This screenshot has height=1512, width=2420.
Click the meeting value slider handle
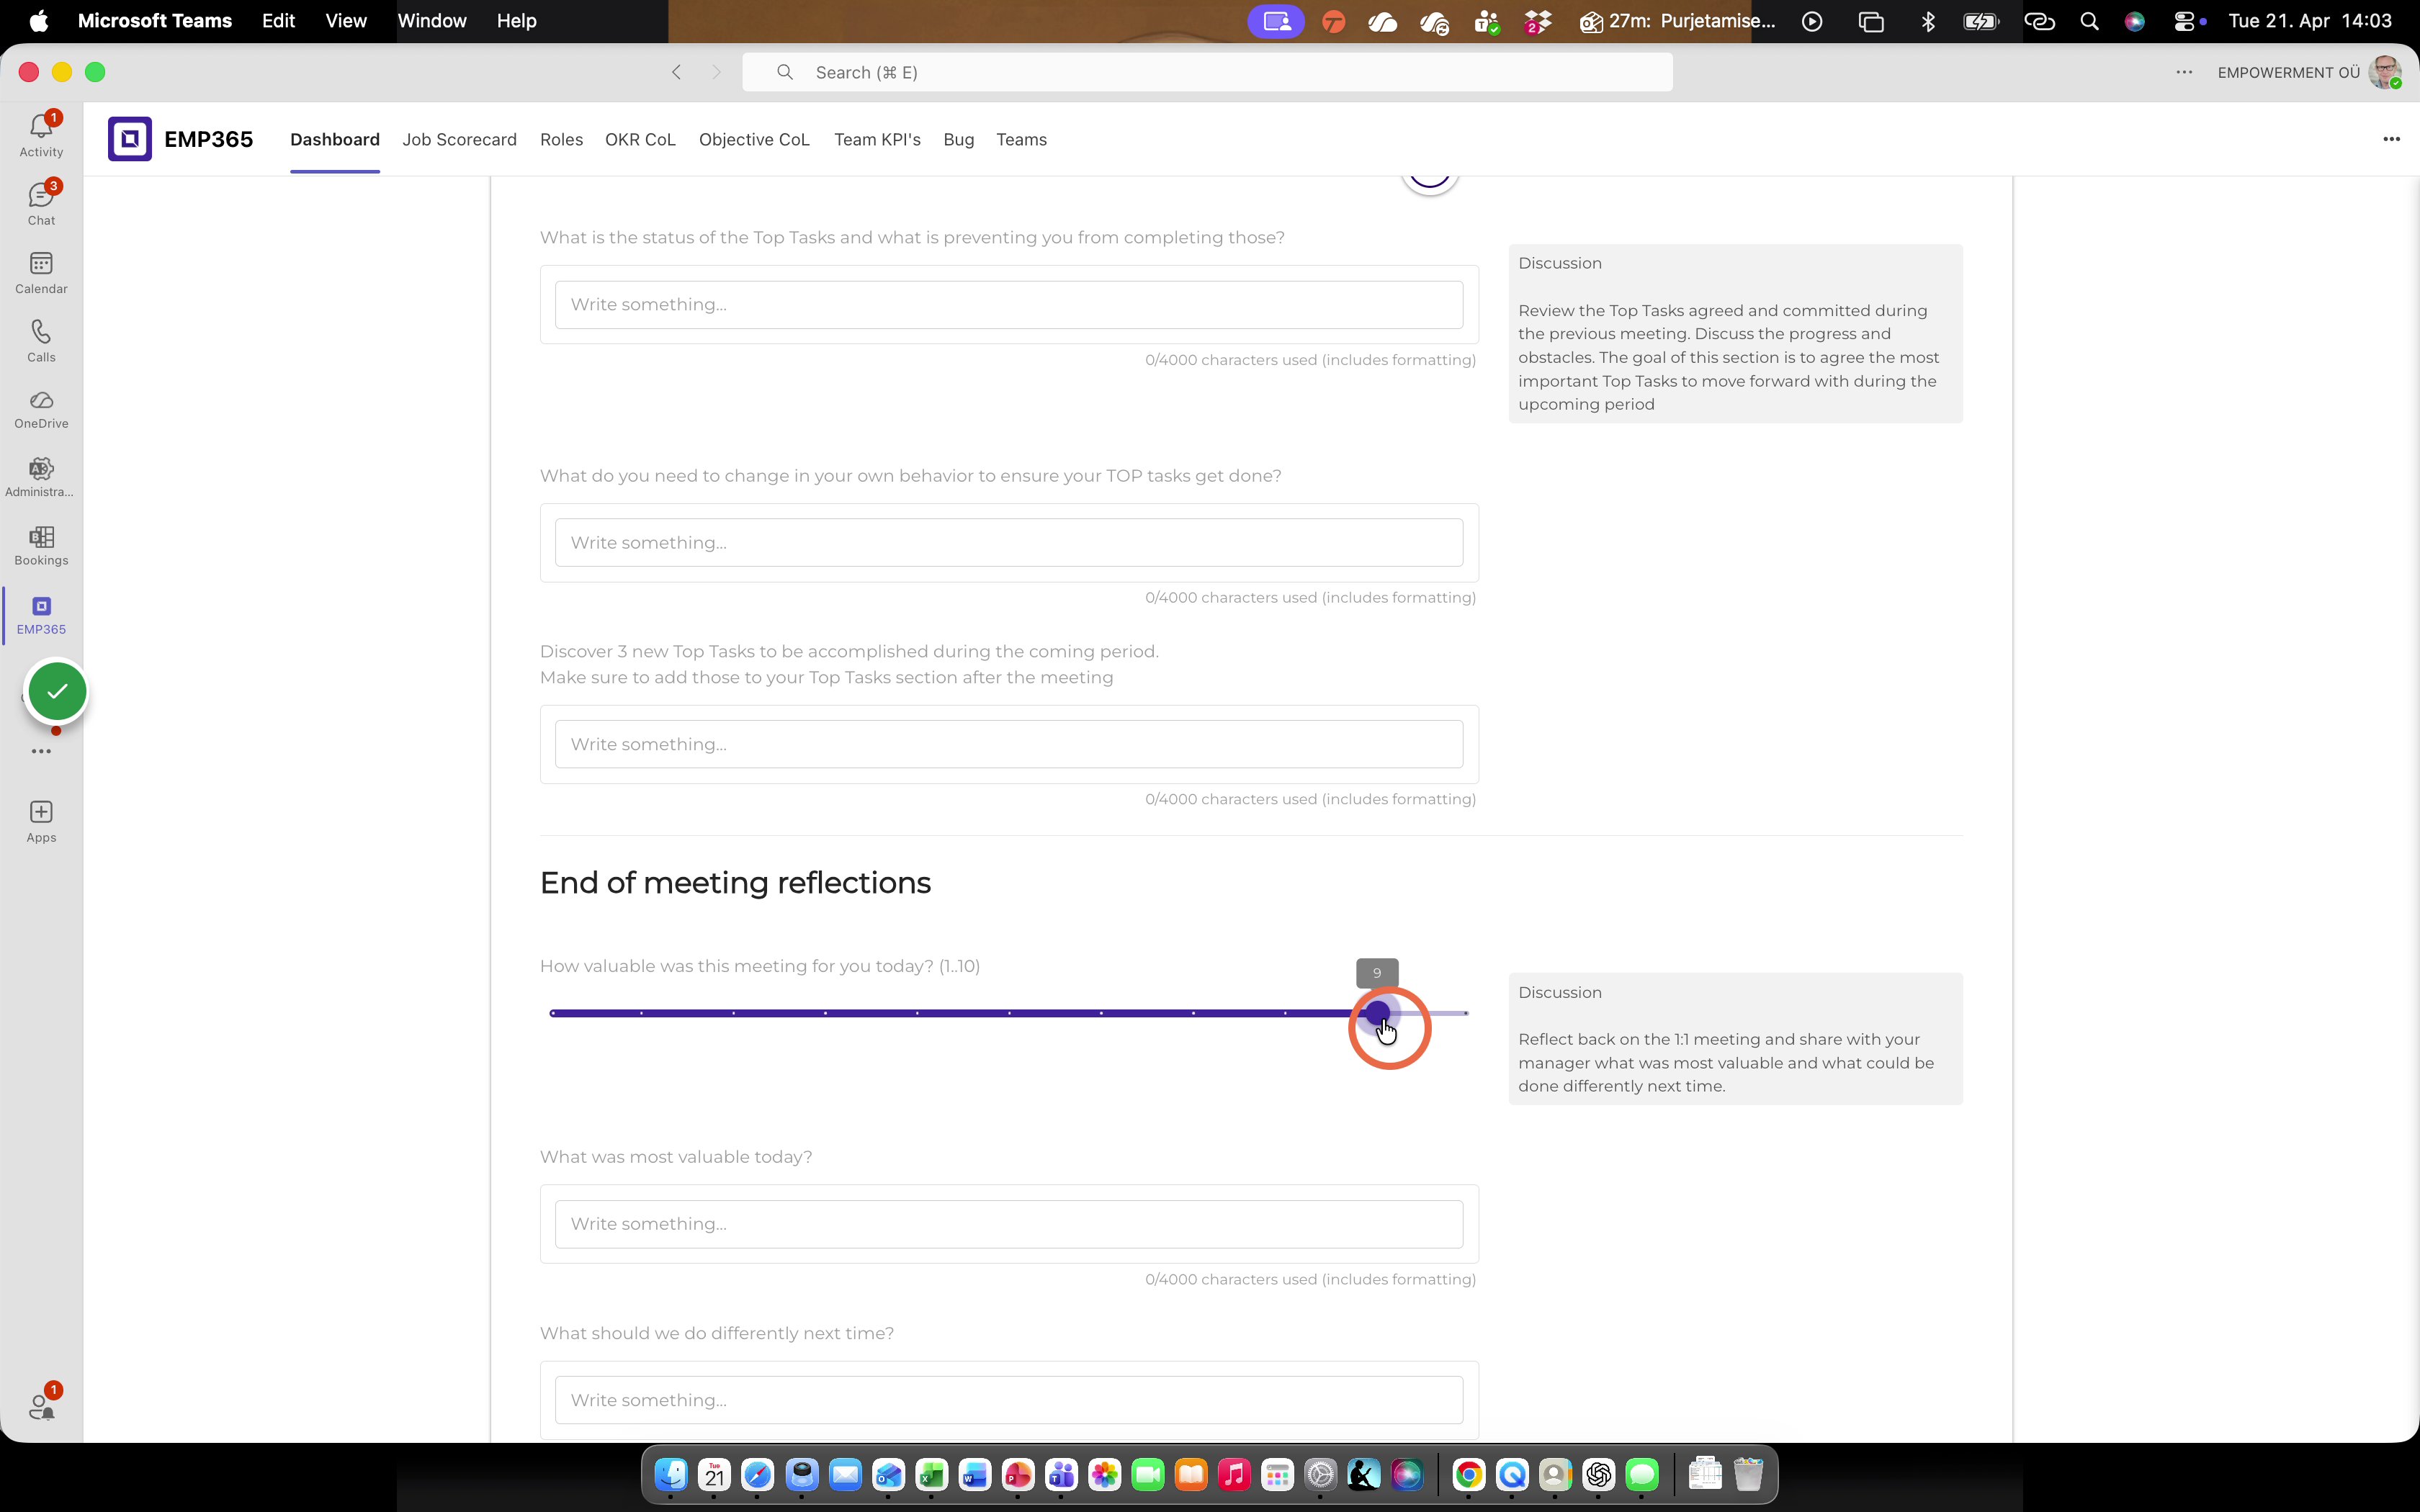click(x=1377, y=1013)
